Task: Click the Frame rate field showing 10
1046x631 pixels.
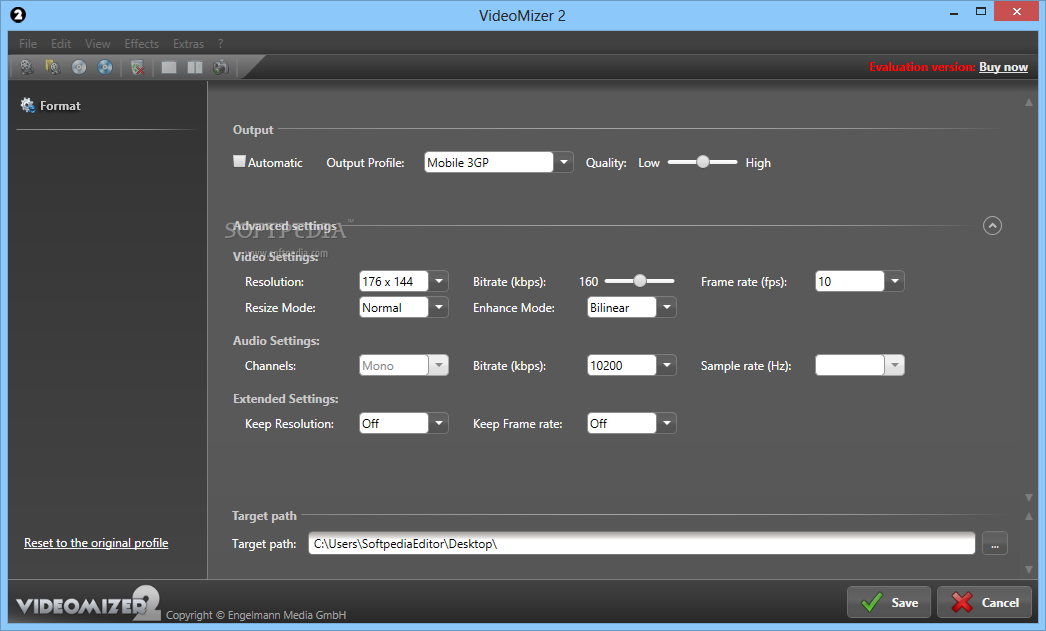Action: click(x=850, y=281)
